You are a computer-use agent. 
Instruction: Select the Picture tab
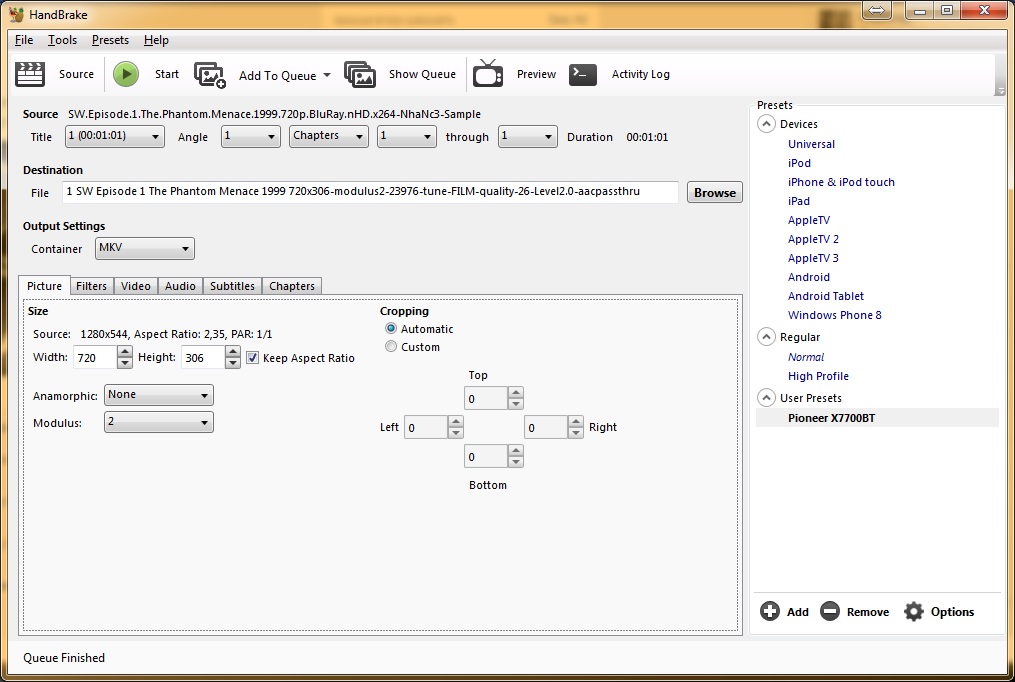[x=44, y=285]
